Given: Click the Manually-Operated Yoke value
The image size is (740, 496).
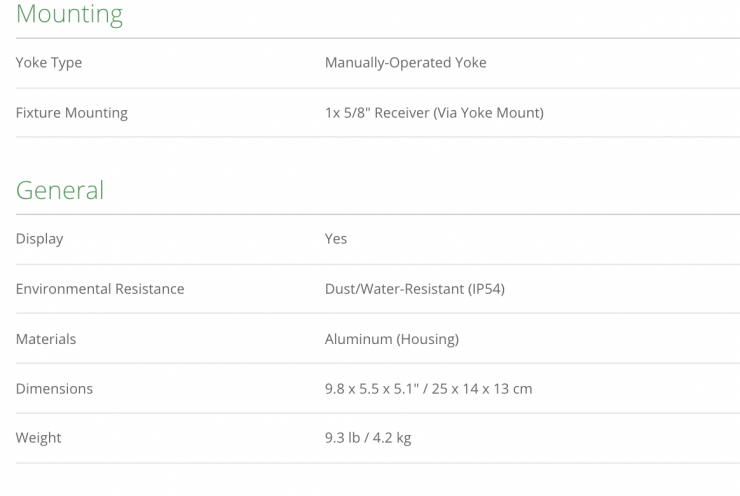Looking at the screenshot, I should 405,63.
